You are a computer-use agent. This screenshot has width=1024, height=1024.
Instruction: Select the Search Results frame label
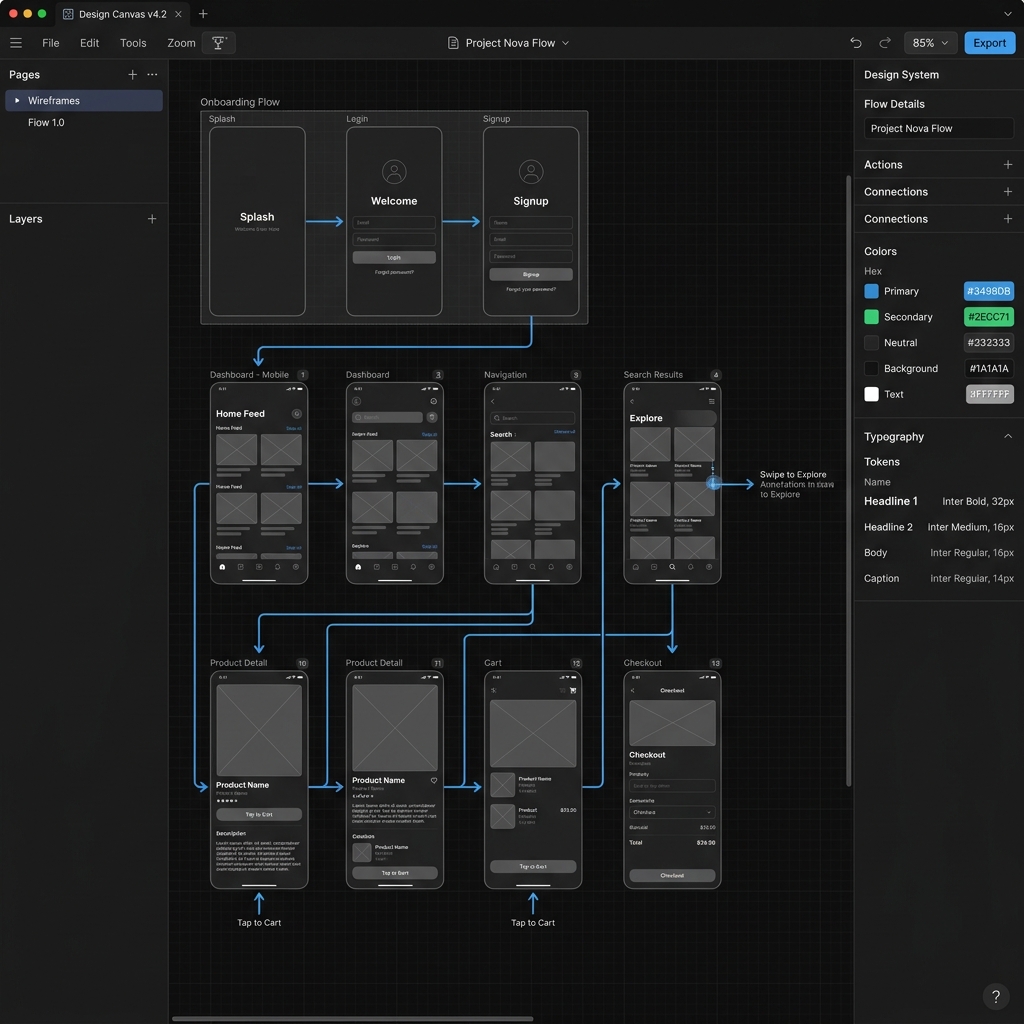coord(653,374)
